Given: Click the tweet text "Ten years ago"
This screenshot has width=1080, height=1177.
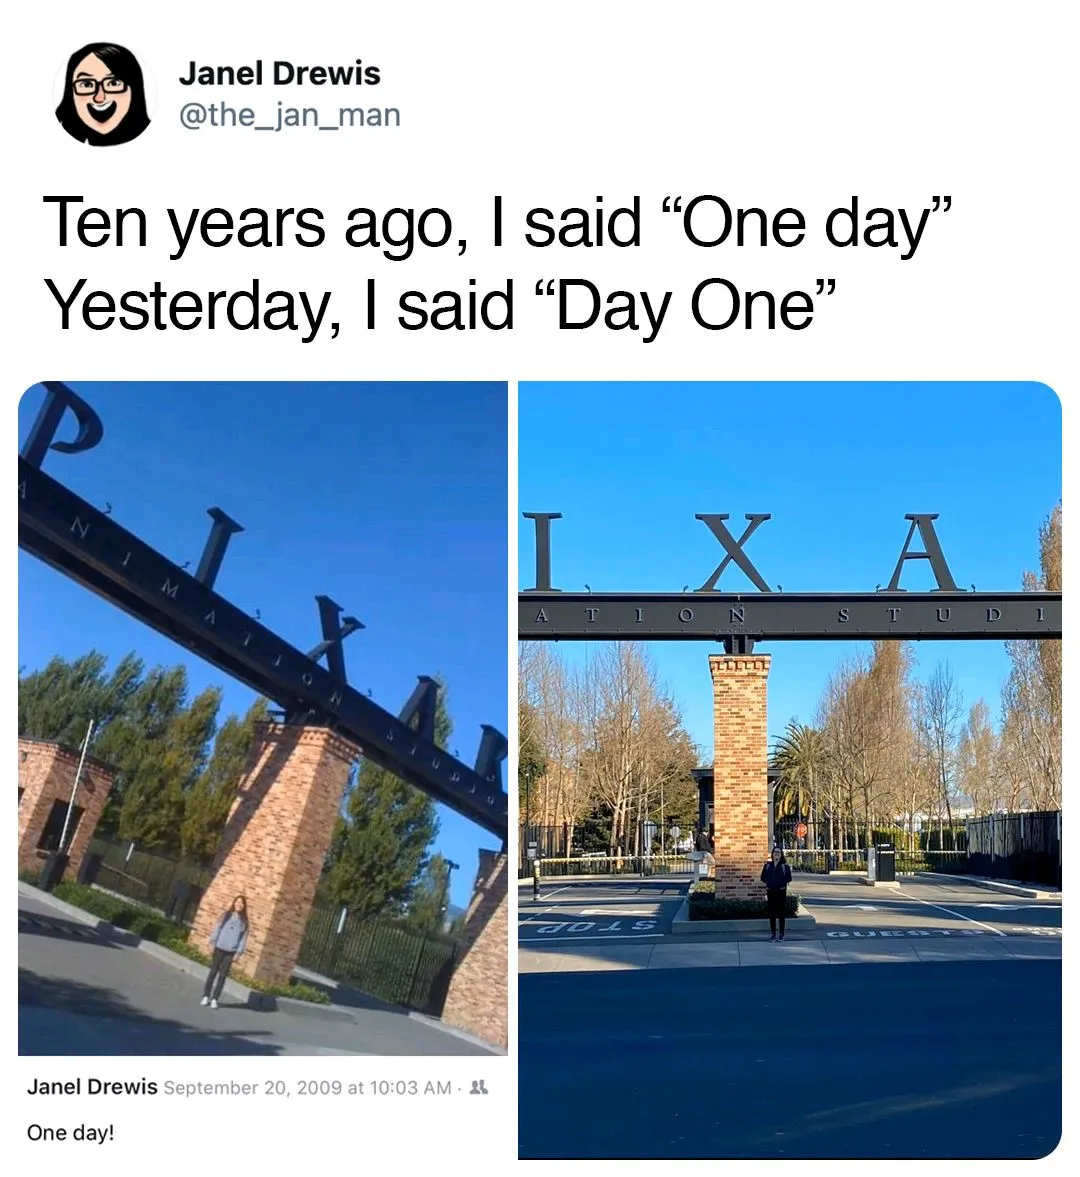Looking at the screenshot, I should tap(248, 223).
